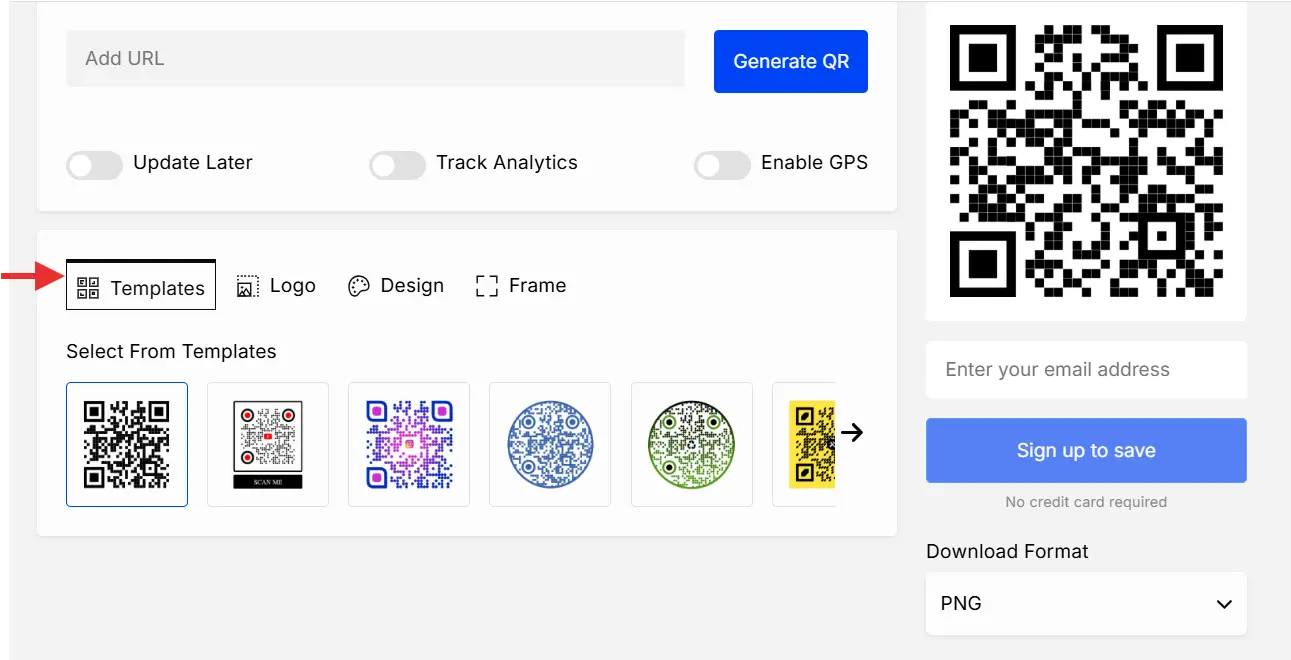Enable the Update Later toggle
The height and width of the screenshot is (660, 1291).
(x=94, y=166)
